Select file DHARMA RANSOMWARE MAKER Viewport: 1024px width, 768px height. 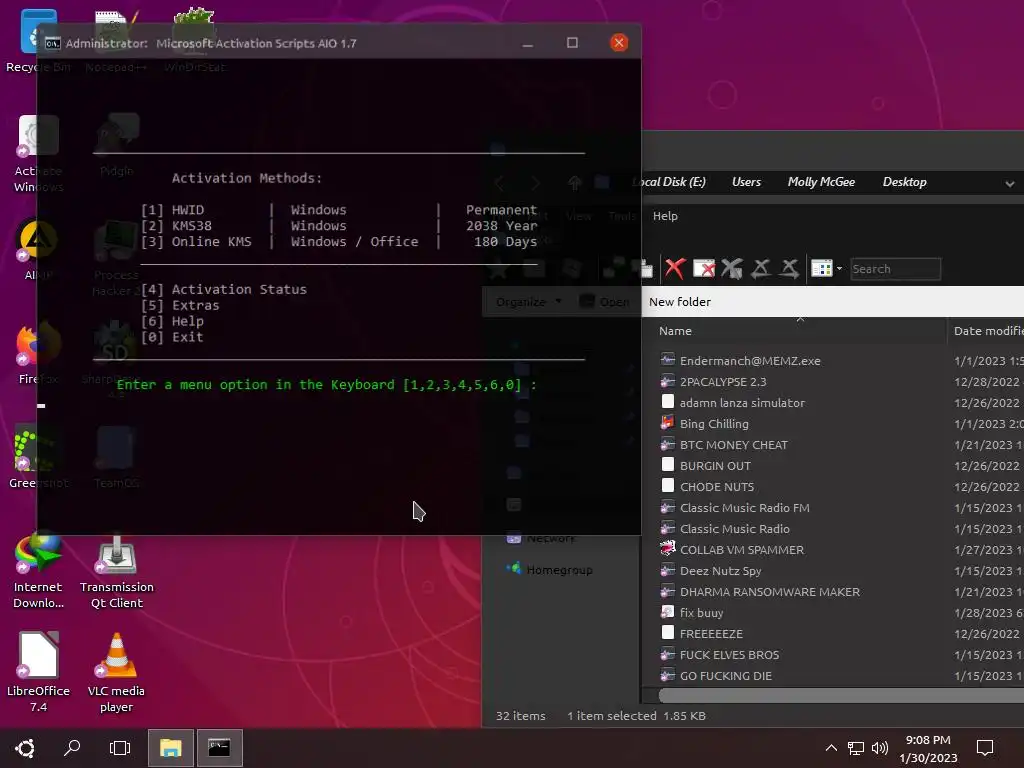(769, 592)
